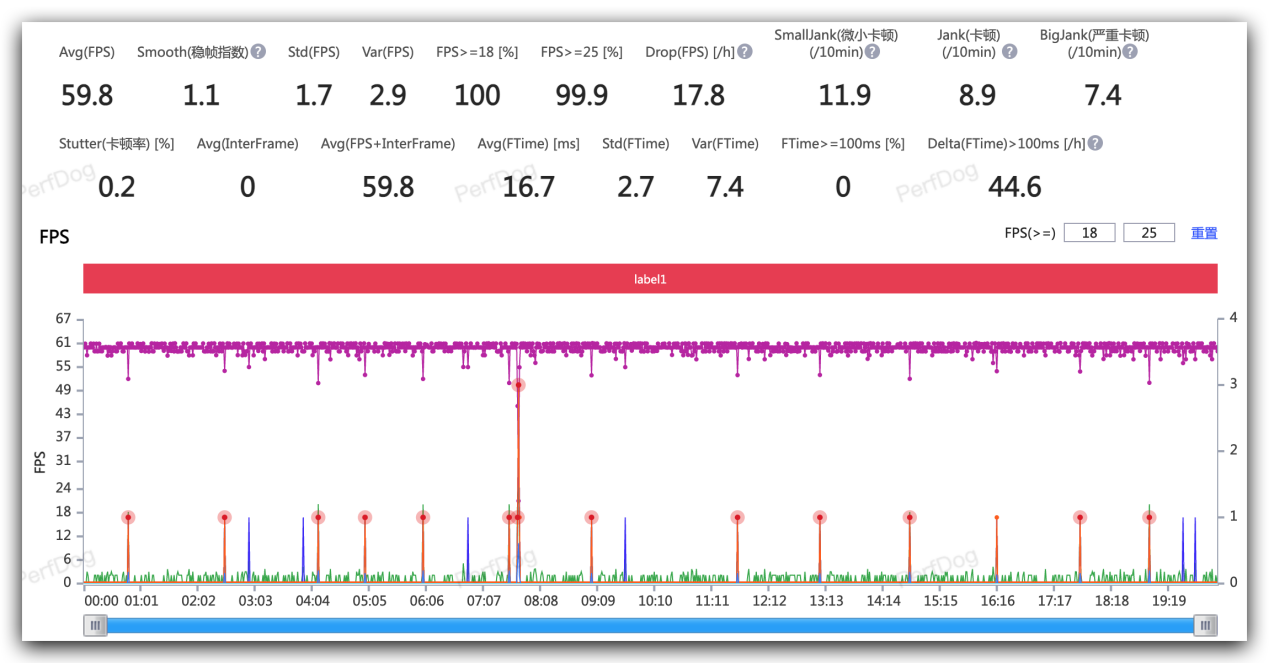Viewport: 1269px width, 663px height.
Task: Click the FPS>=18 [%] metric label
Action: [x=477, y=52]
